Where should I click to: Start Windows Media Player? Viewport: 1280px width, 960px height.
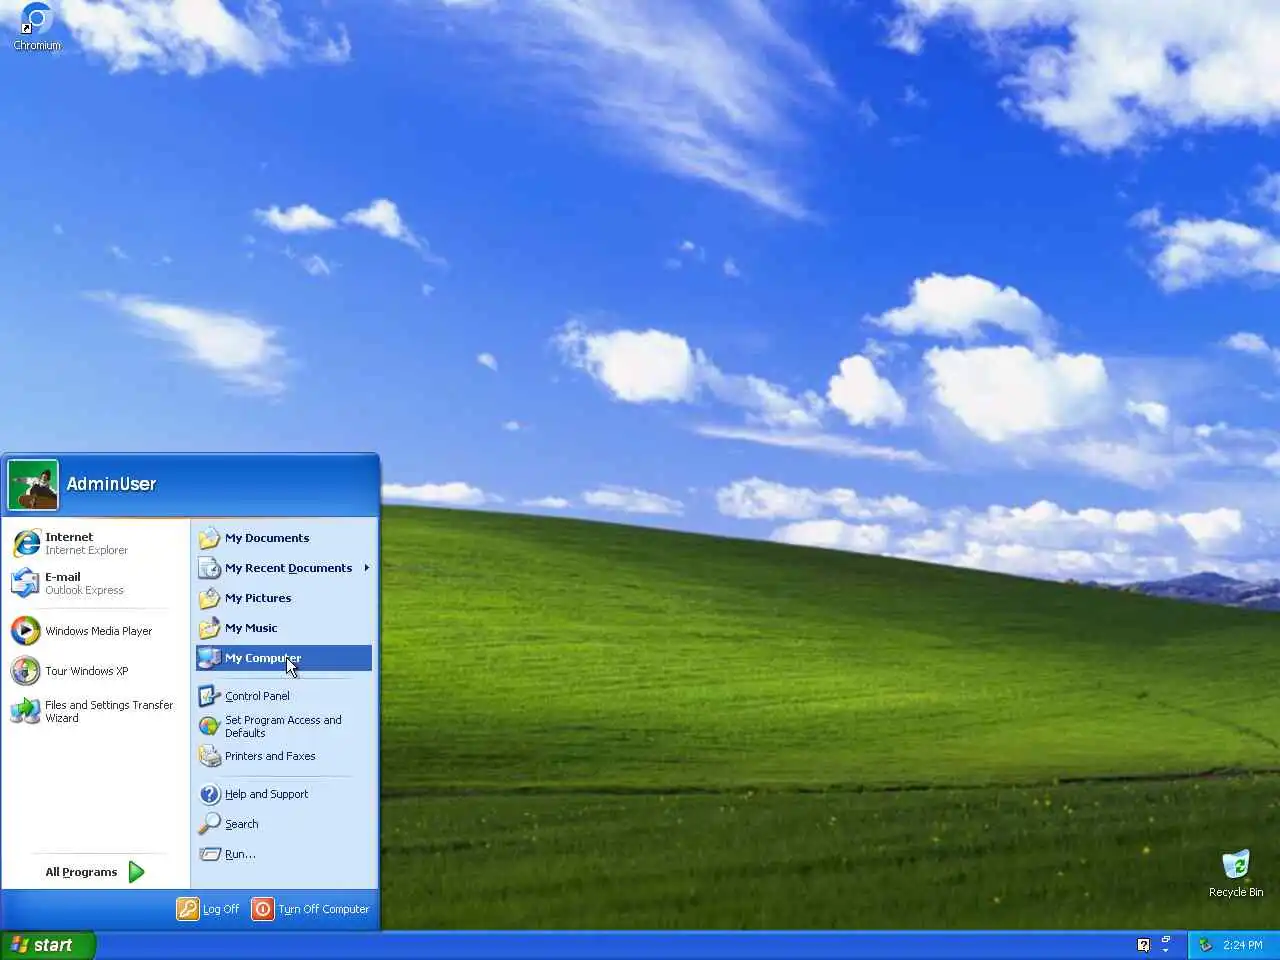(x=95, y=631)
